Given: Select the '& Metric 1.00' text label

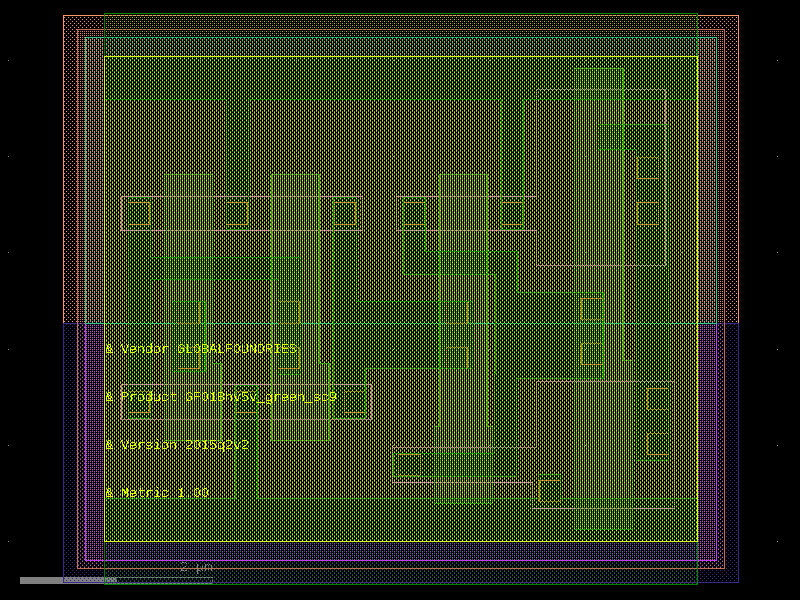Looking at the screenshot, I should tap(157, 493).
